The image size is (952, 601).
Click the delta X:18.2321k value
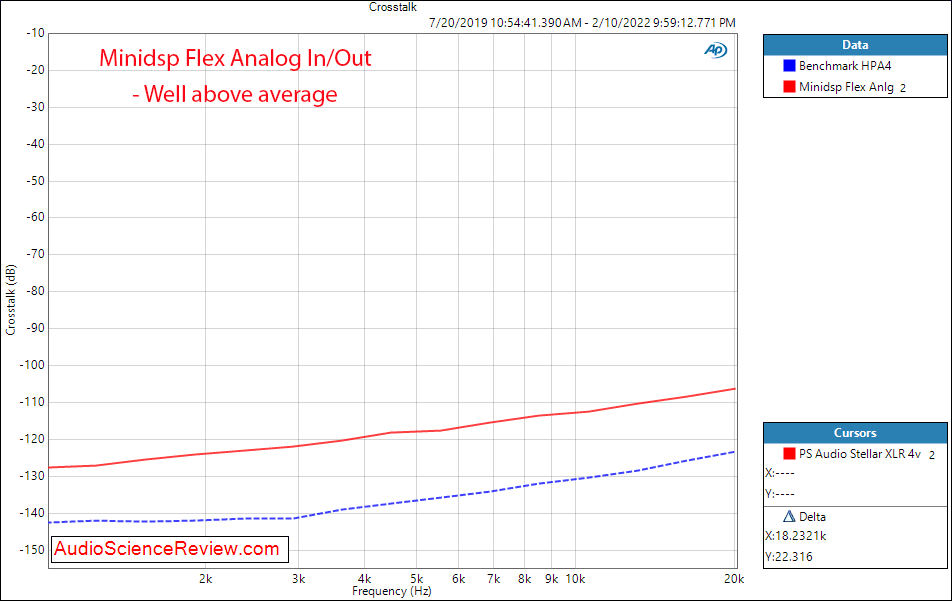point(795,536)
